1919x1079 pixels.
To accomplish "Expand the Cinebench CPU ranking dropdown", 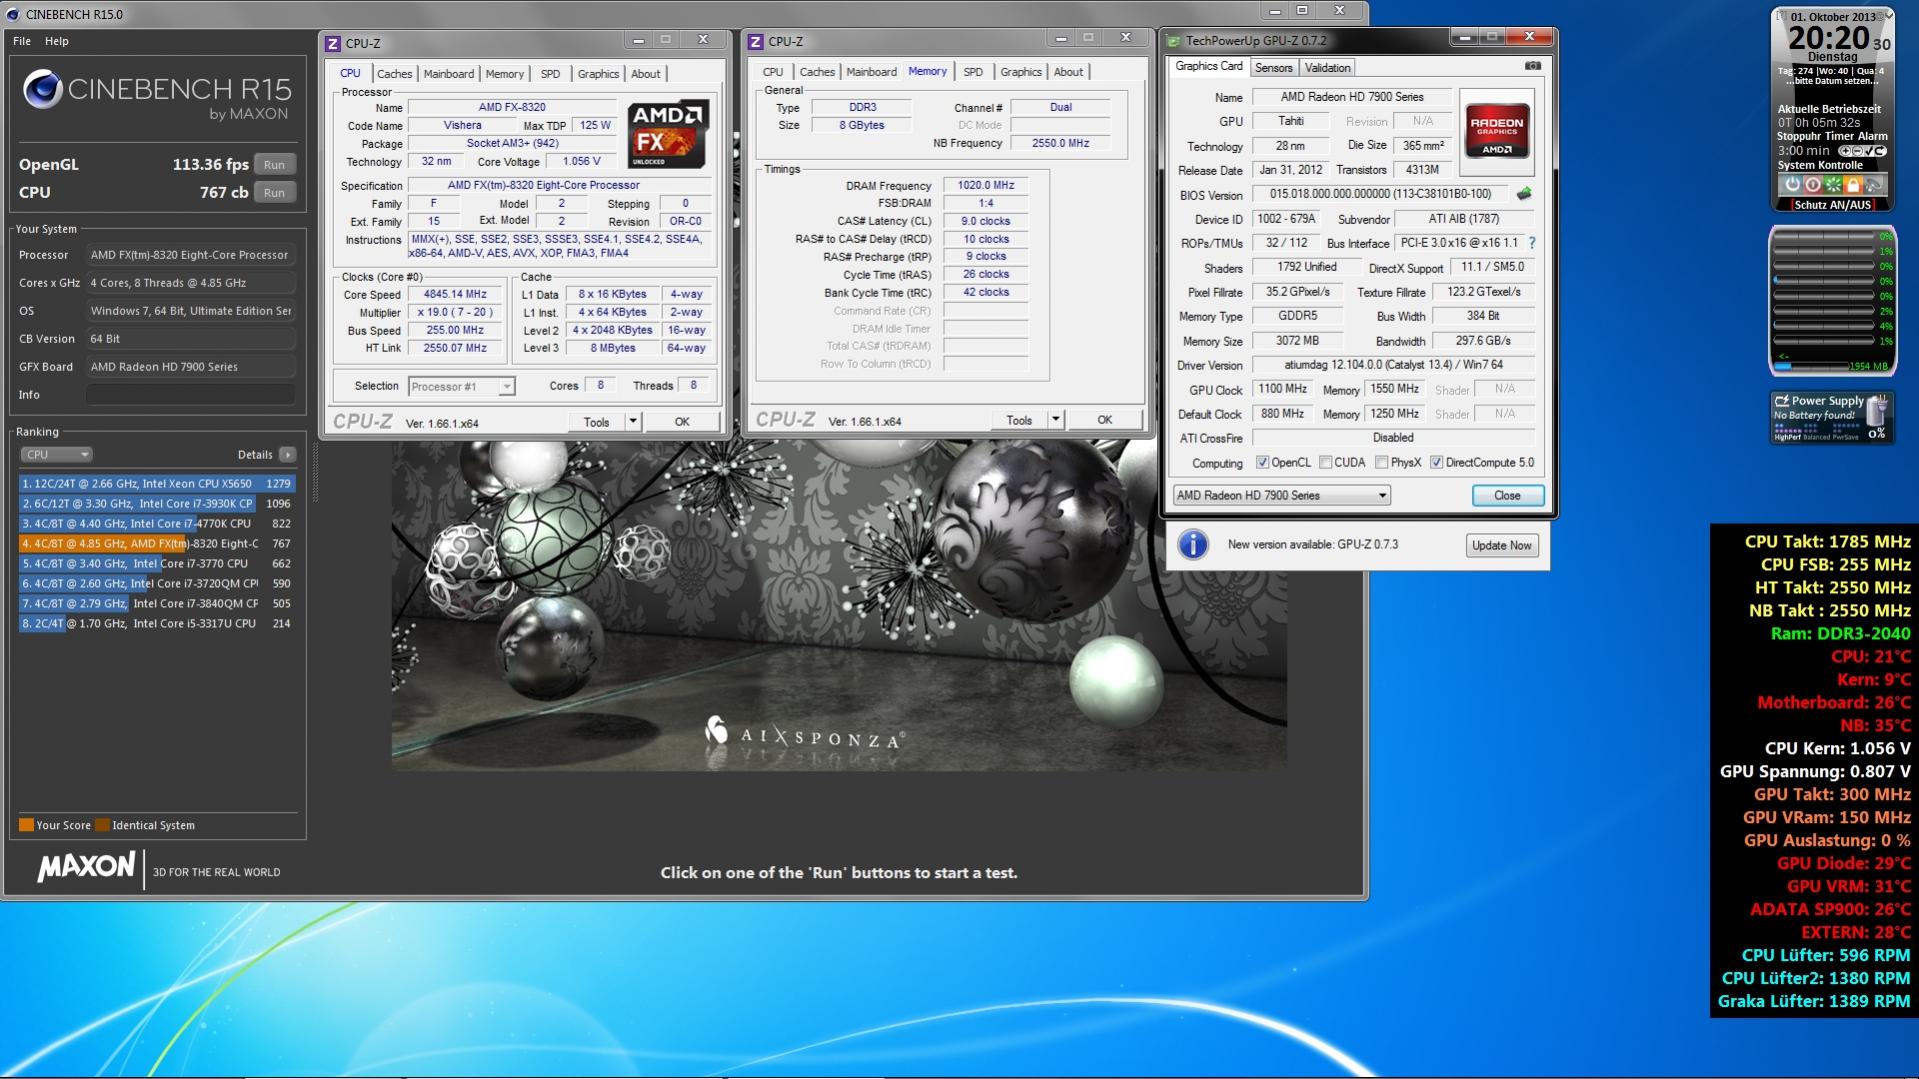I will 56,455.
